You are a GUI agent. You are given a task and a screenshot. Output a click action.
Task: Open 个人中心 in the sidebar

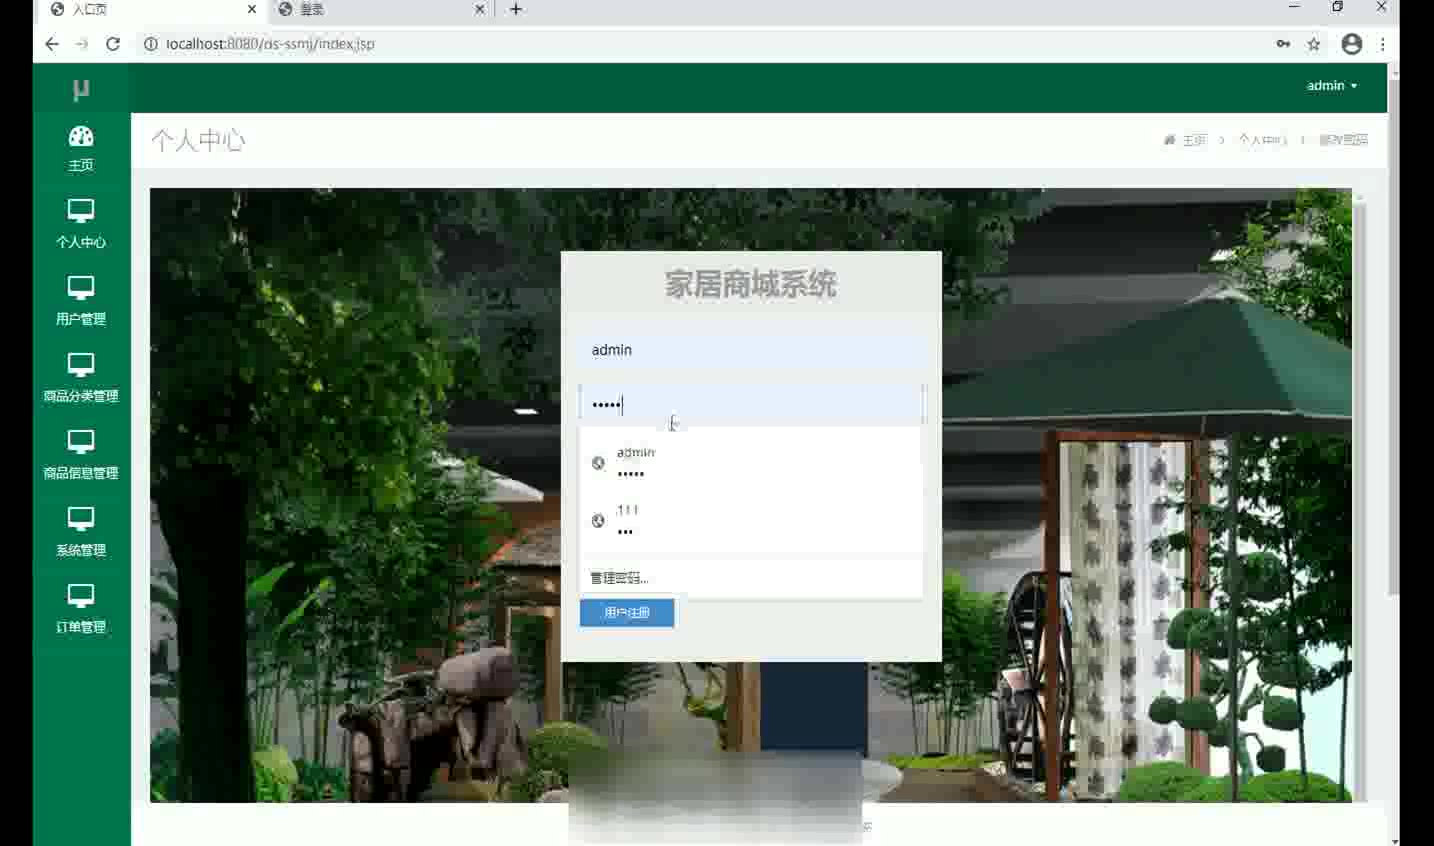pos(81,223)
